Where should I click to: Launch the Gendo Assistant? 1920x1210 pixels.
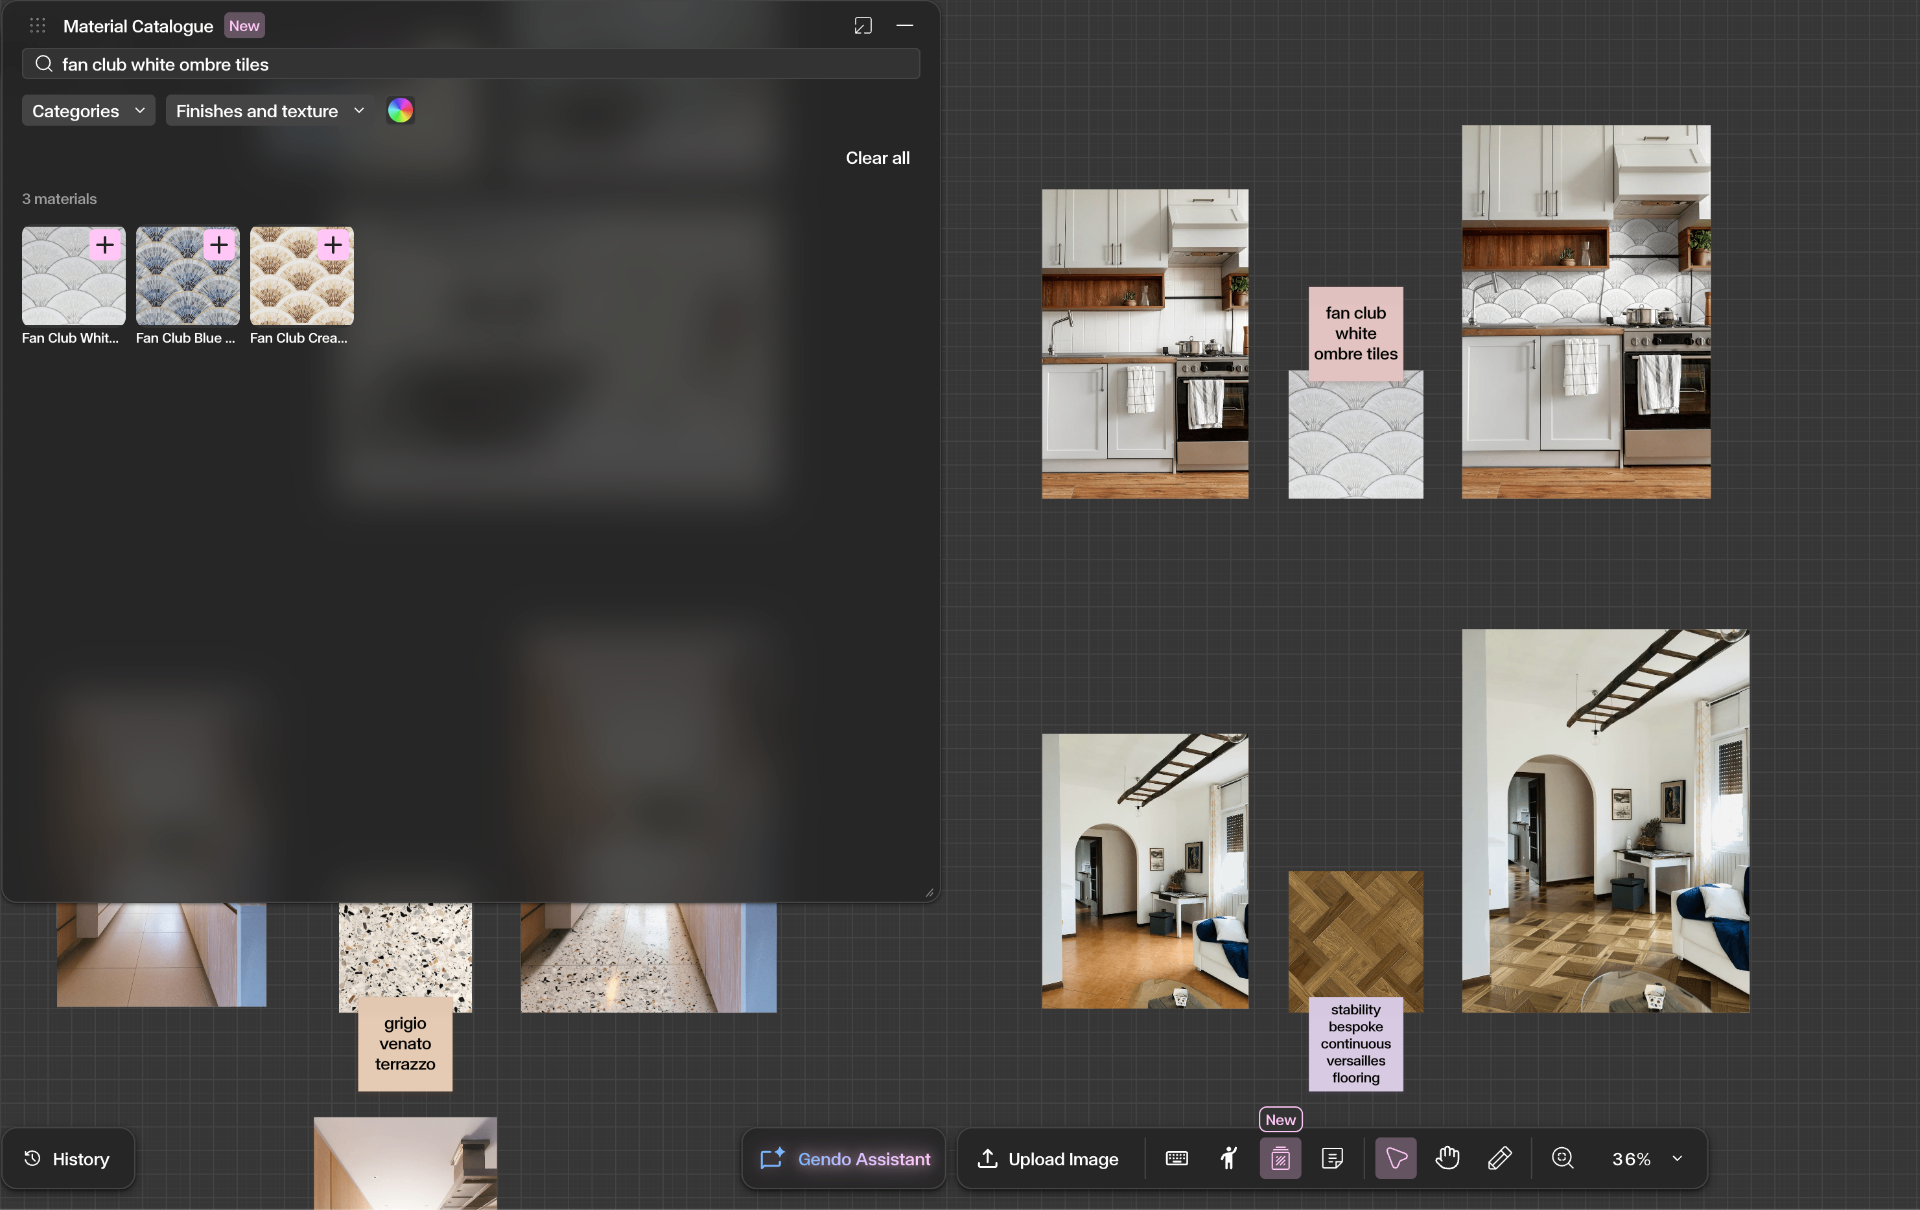[844, 1159]
